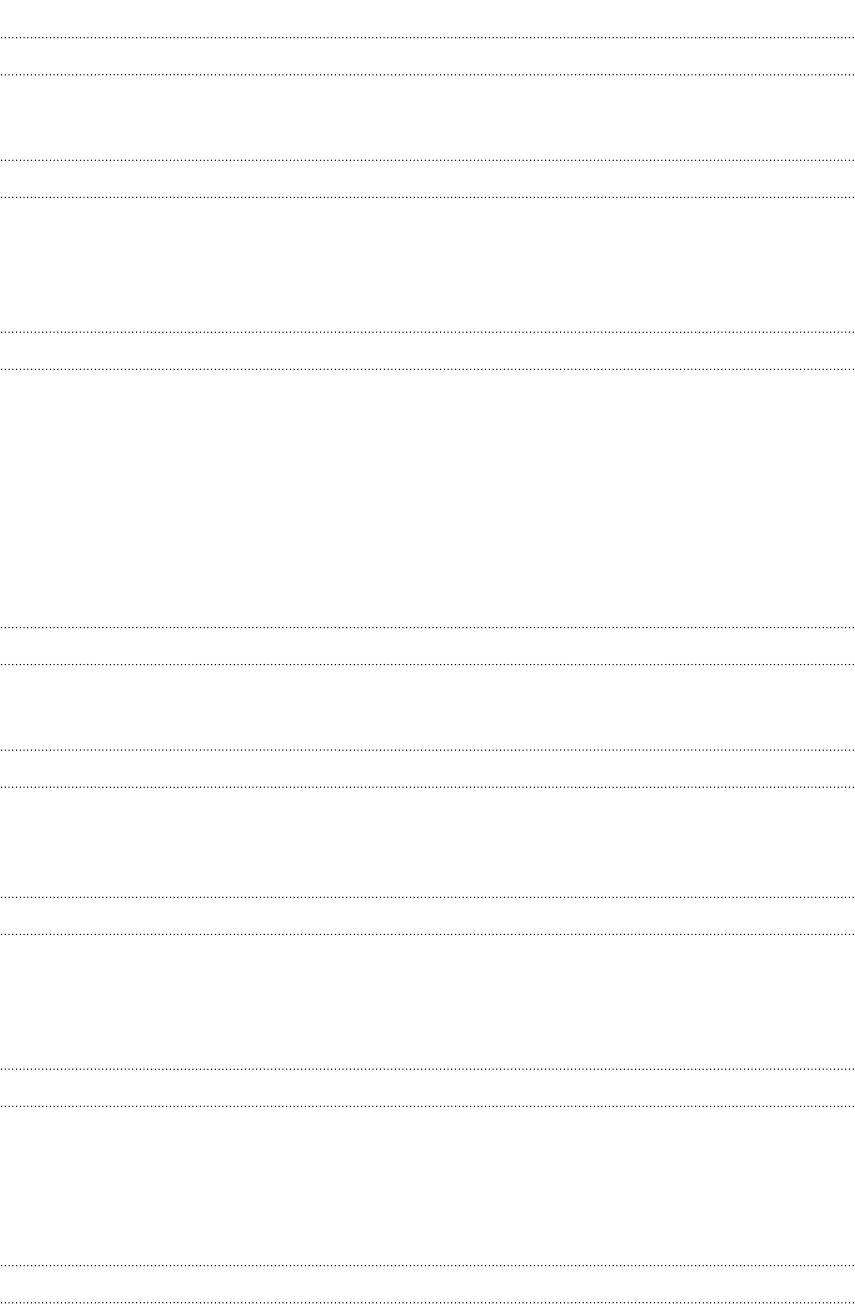Click the fourth dotted line from bottom
The height and width of the screenshot is (1304, 855).
(x=427, y=1069)
